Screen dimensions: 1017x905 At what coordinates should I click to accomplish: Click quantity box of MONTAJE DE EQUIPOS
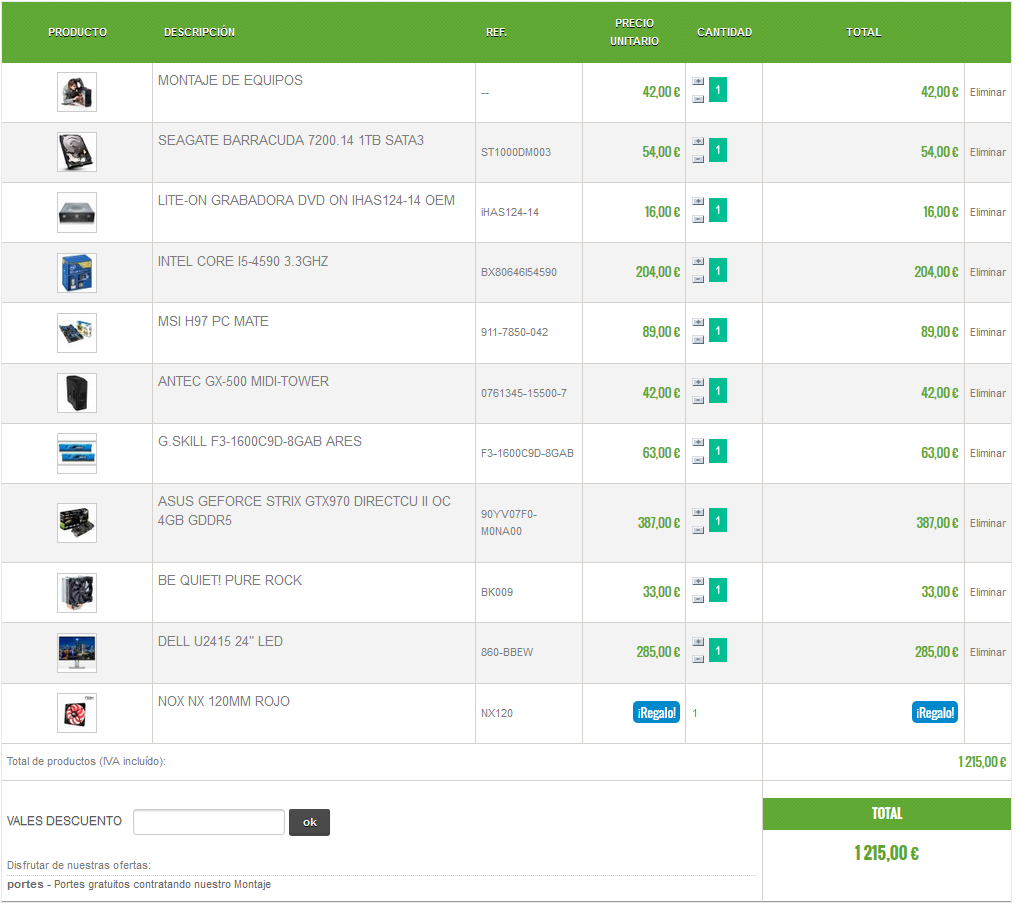(x=720, y=90)
